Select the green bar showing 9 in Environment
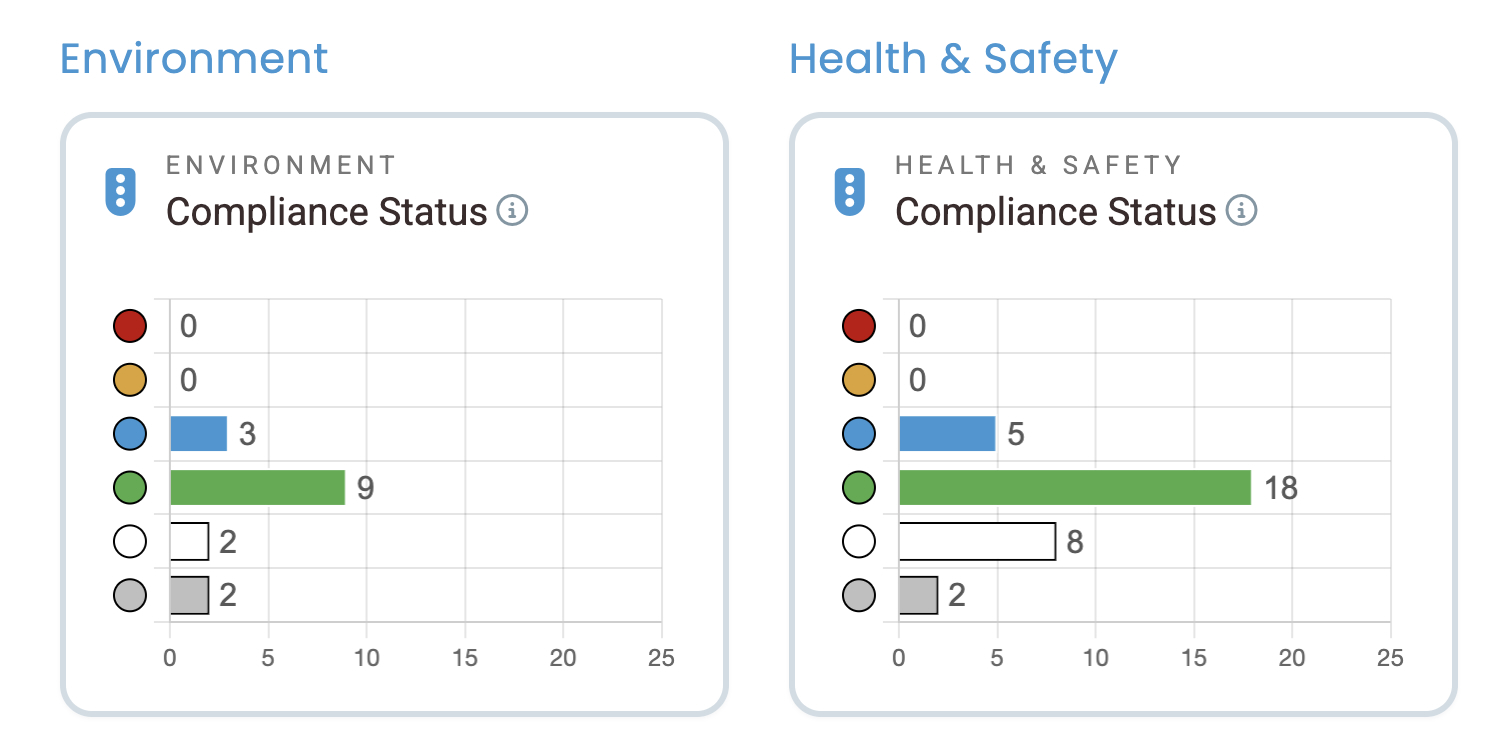This screenshot has height=734, width=1494. pos(257,488)
